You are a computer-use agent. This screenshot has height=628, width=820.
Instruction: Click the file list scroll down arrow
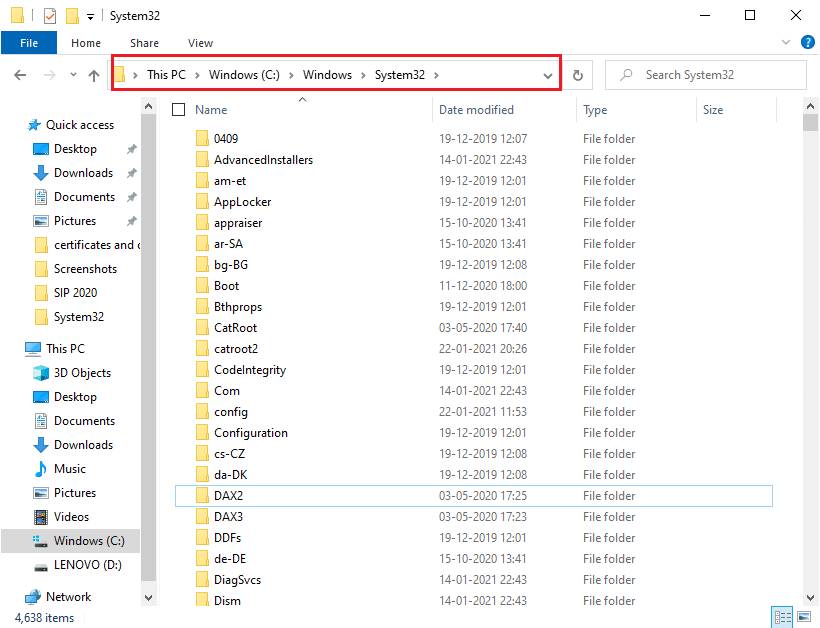pos(811,598)
